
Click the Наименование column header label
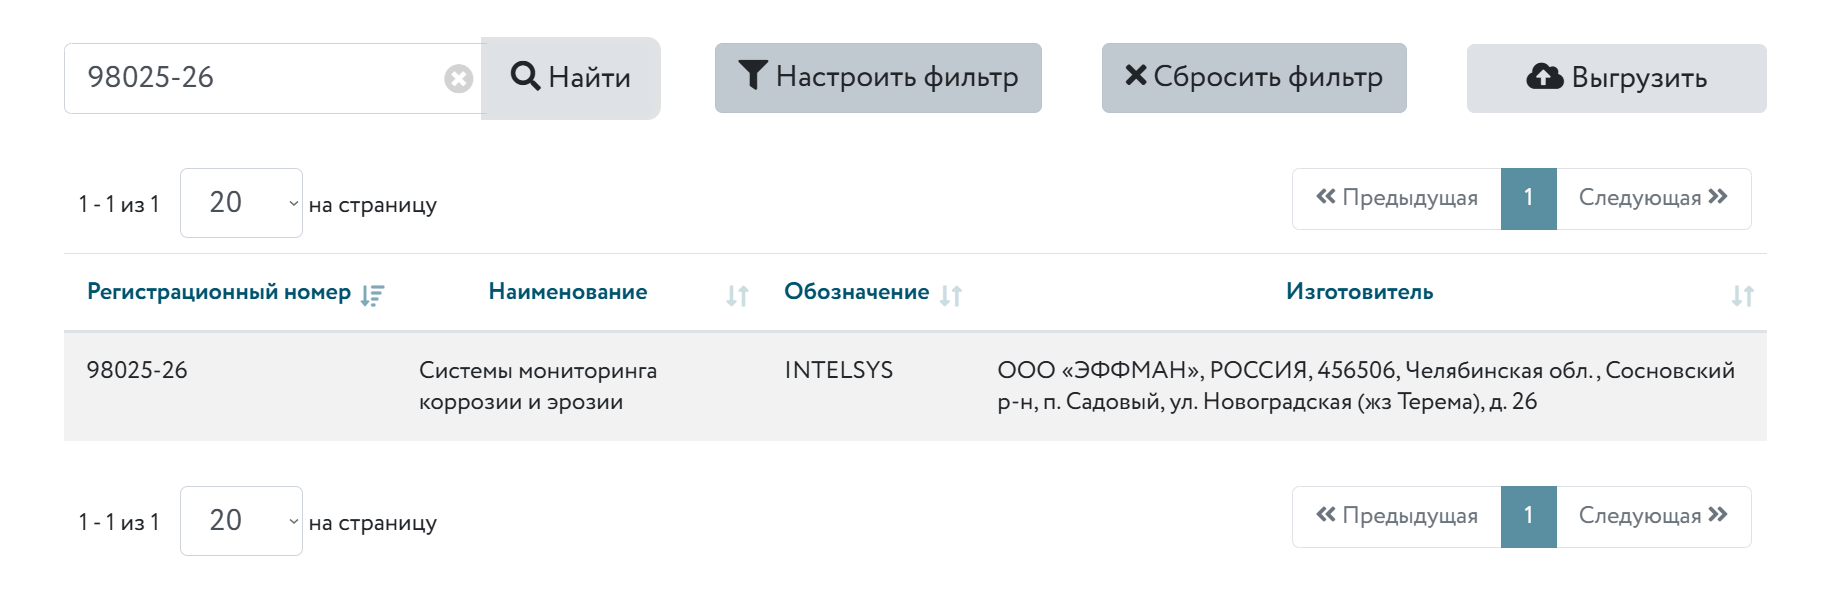[x=567, y=292]
